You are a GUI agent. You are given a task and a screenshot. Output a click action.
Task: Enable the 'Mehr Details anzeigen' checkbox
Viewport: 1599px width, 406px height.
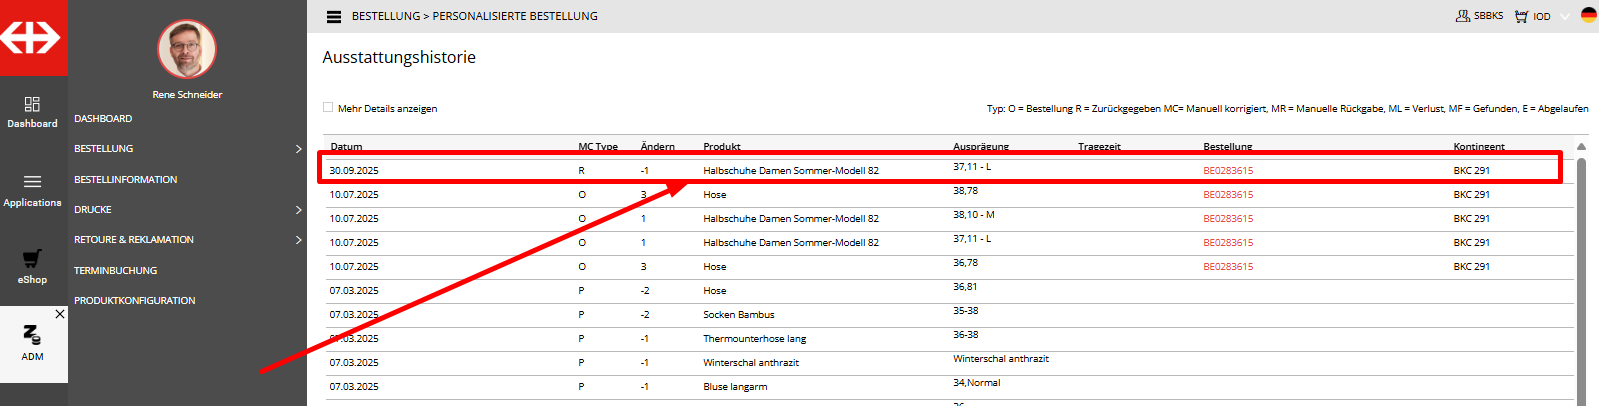click(x=328, y=108)
